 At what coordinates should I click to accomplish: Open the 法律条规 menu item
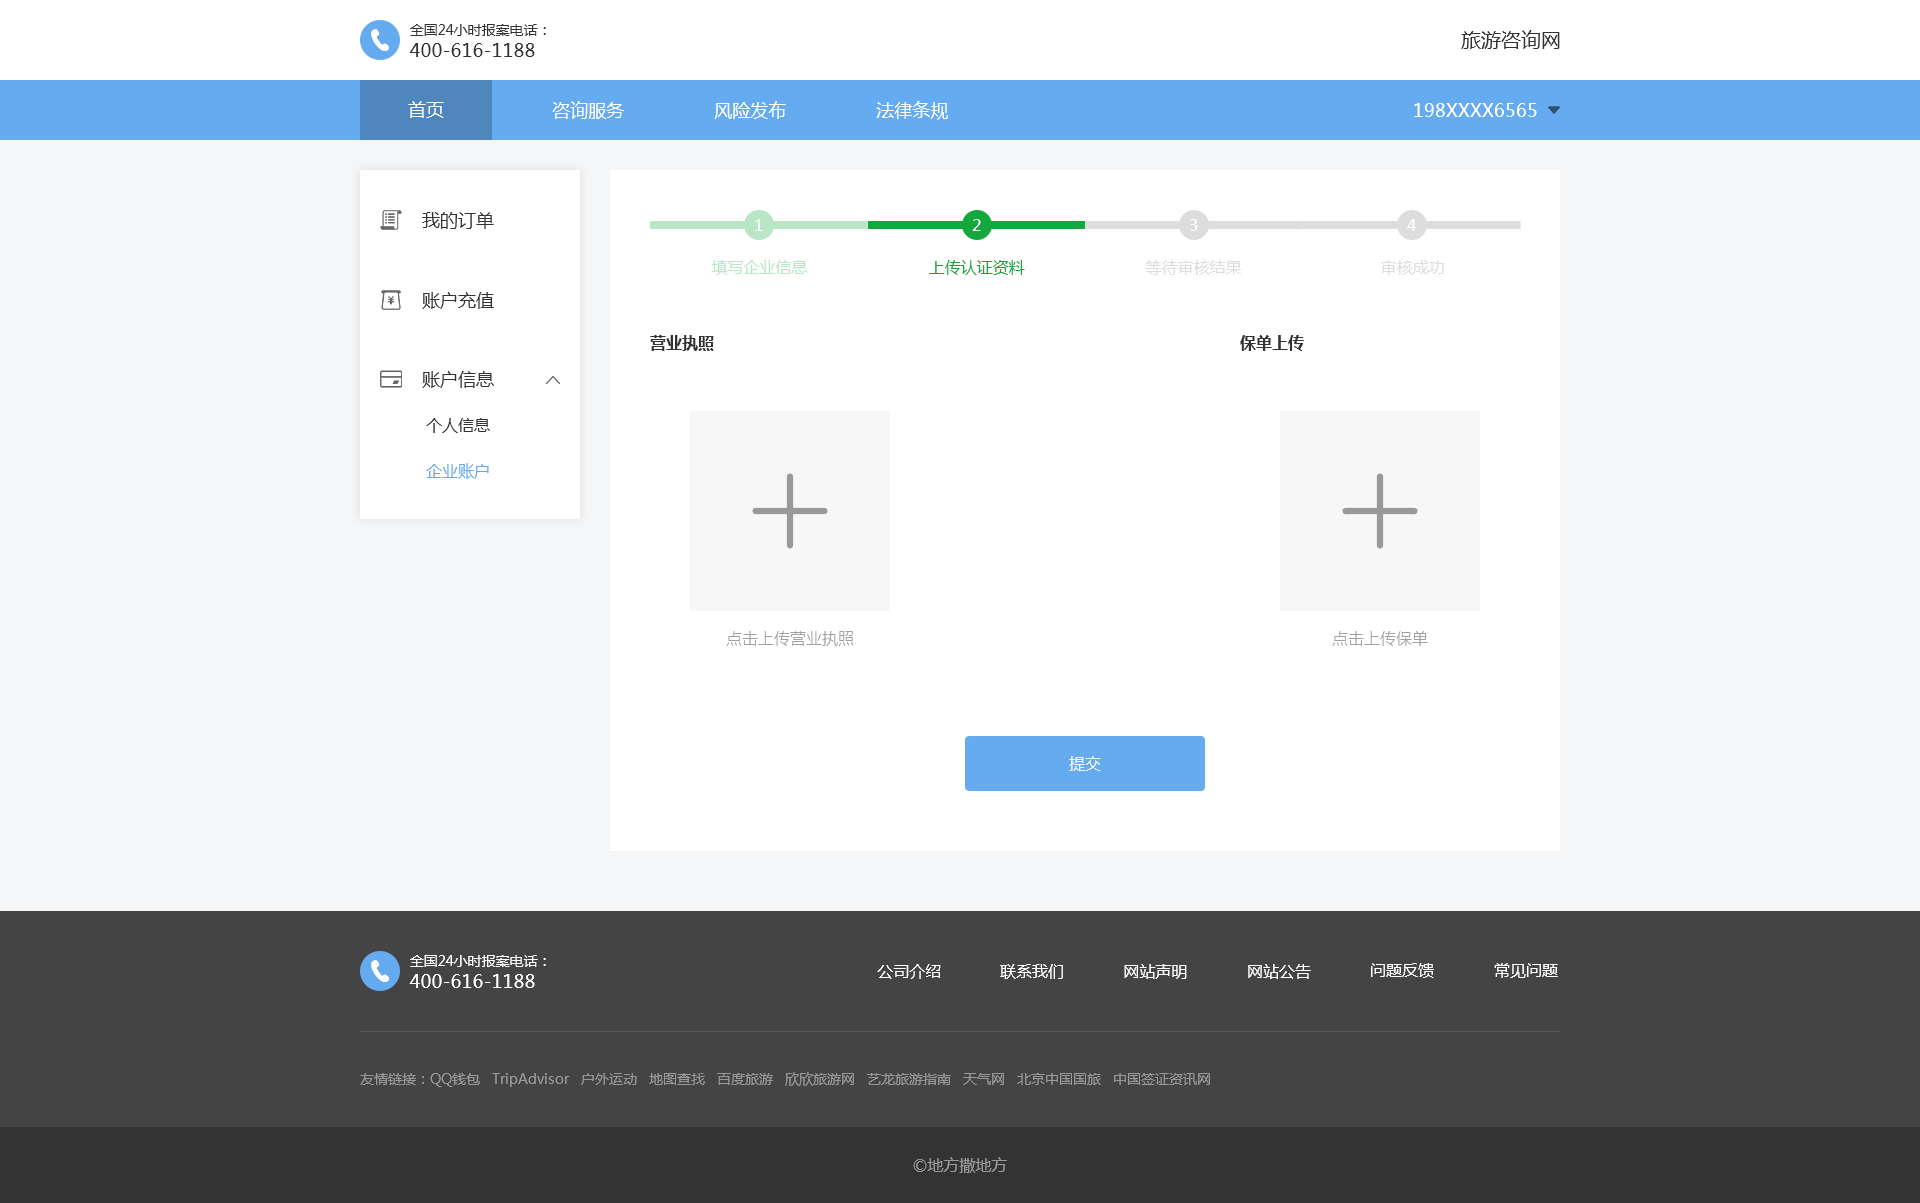tap(912, 110)
